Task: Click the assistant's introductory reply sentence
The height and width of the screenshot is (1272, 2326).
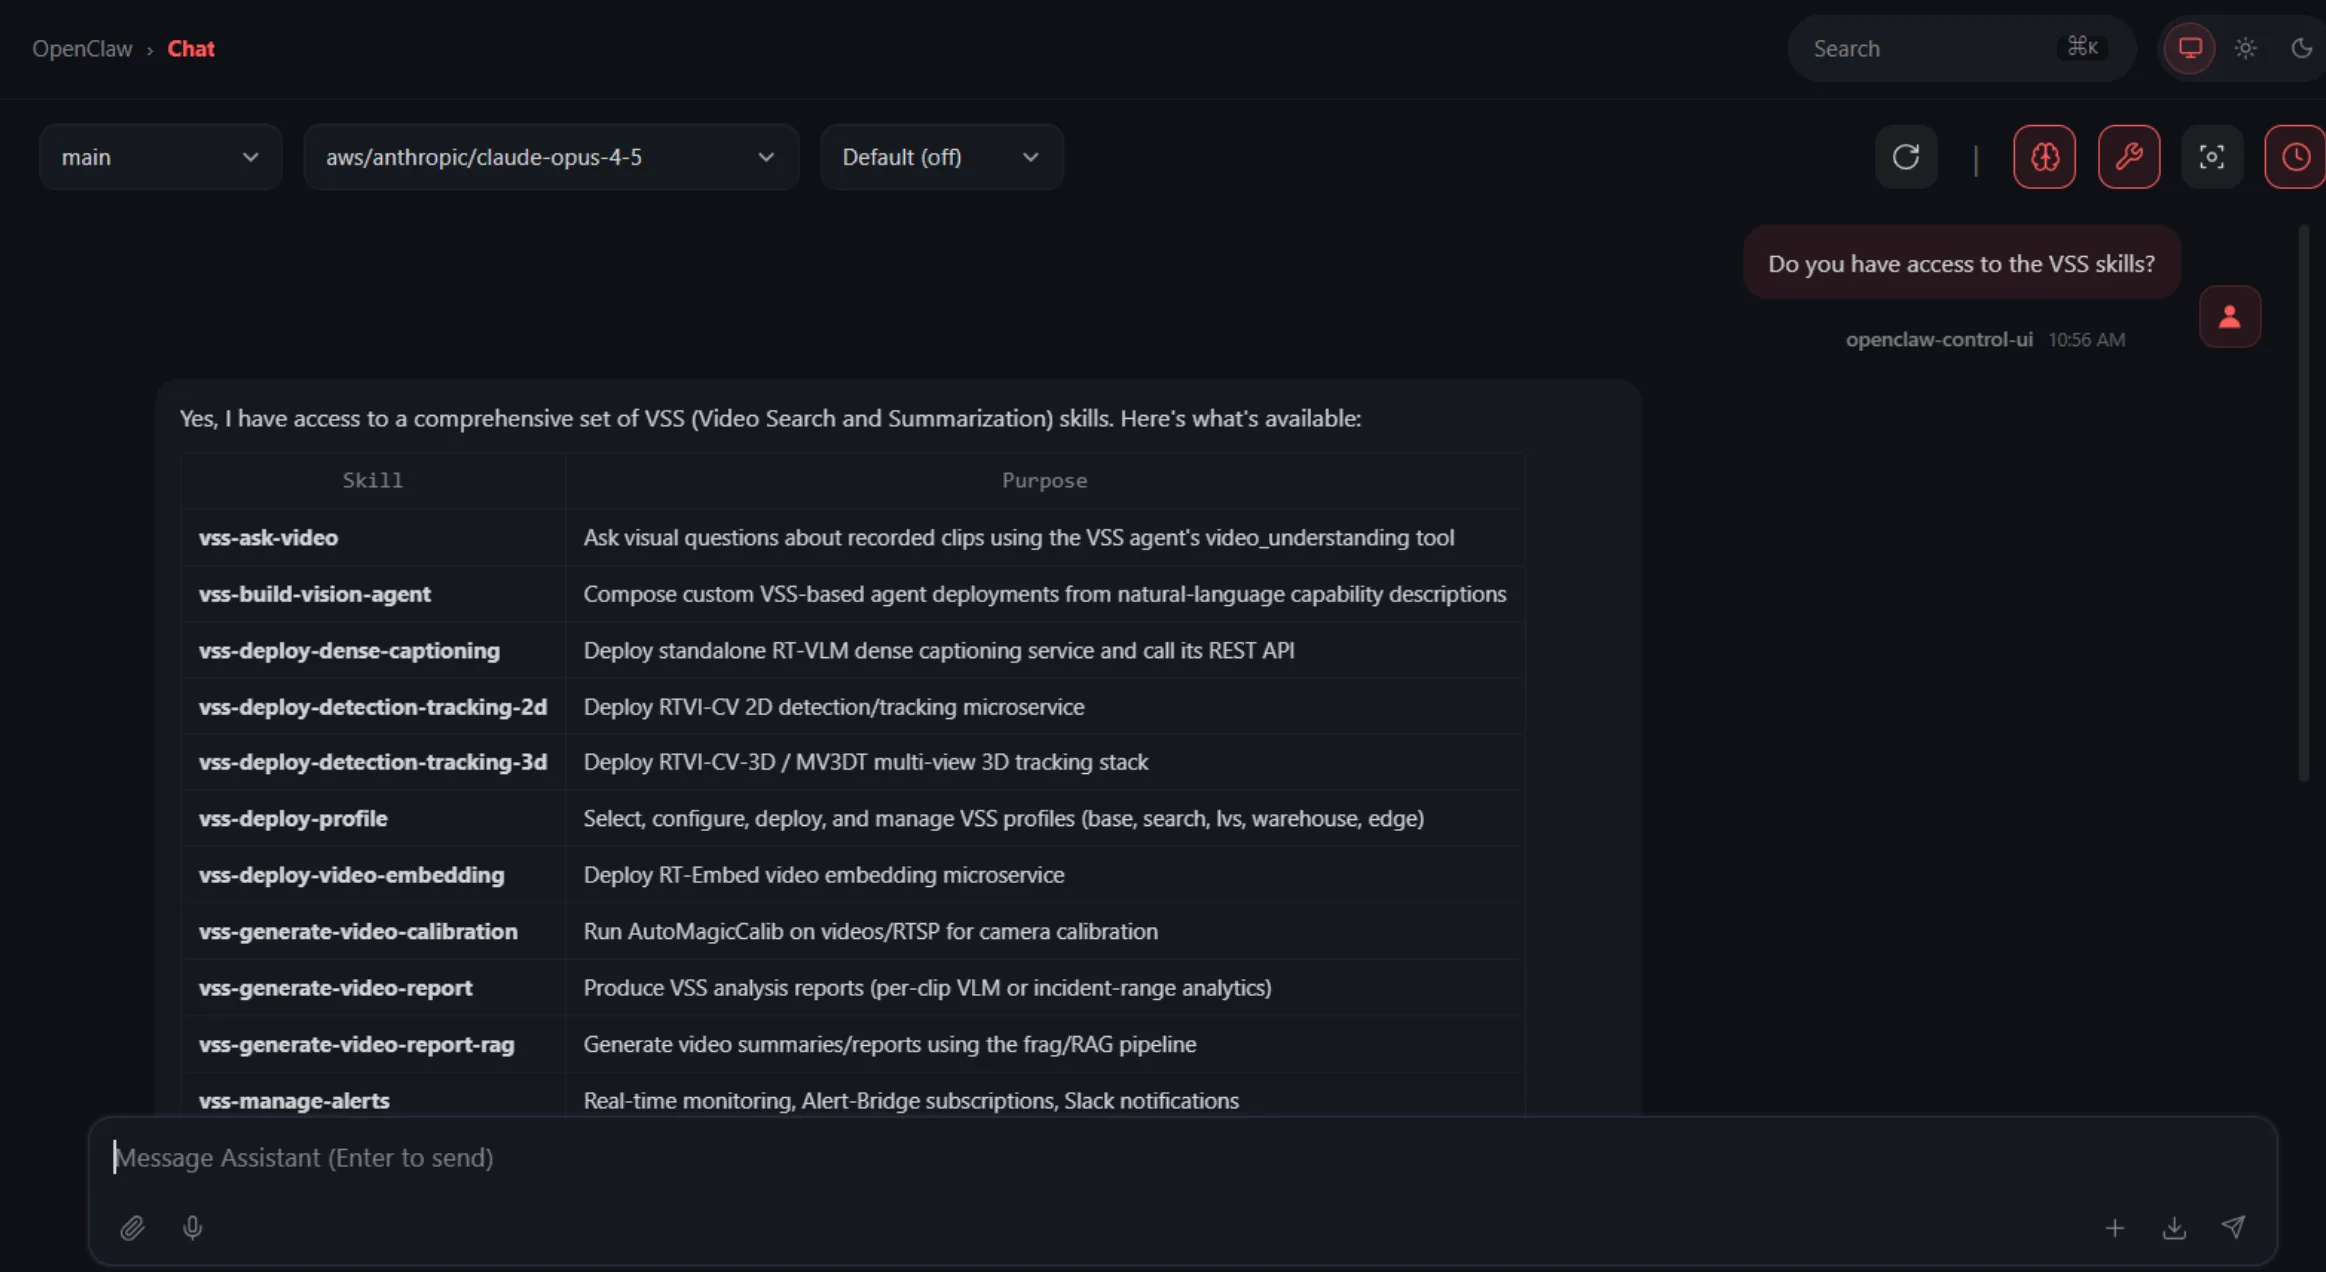Action: (x=770, y=418)
